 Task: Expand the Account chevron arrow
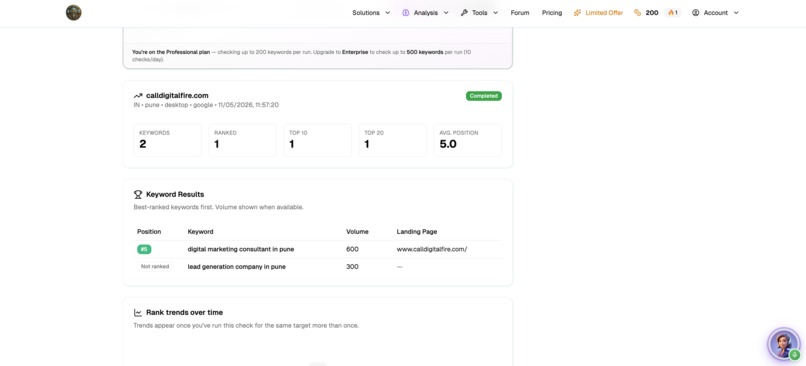(x=736, y=13)
